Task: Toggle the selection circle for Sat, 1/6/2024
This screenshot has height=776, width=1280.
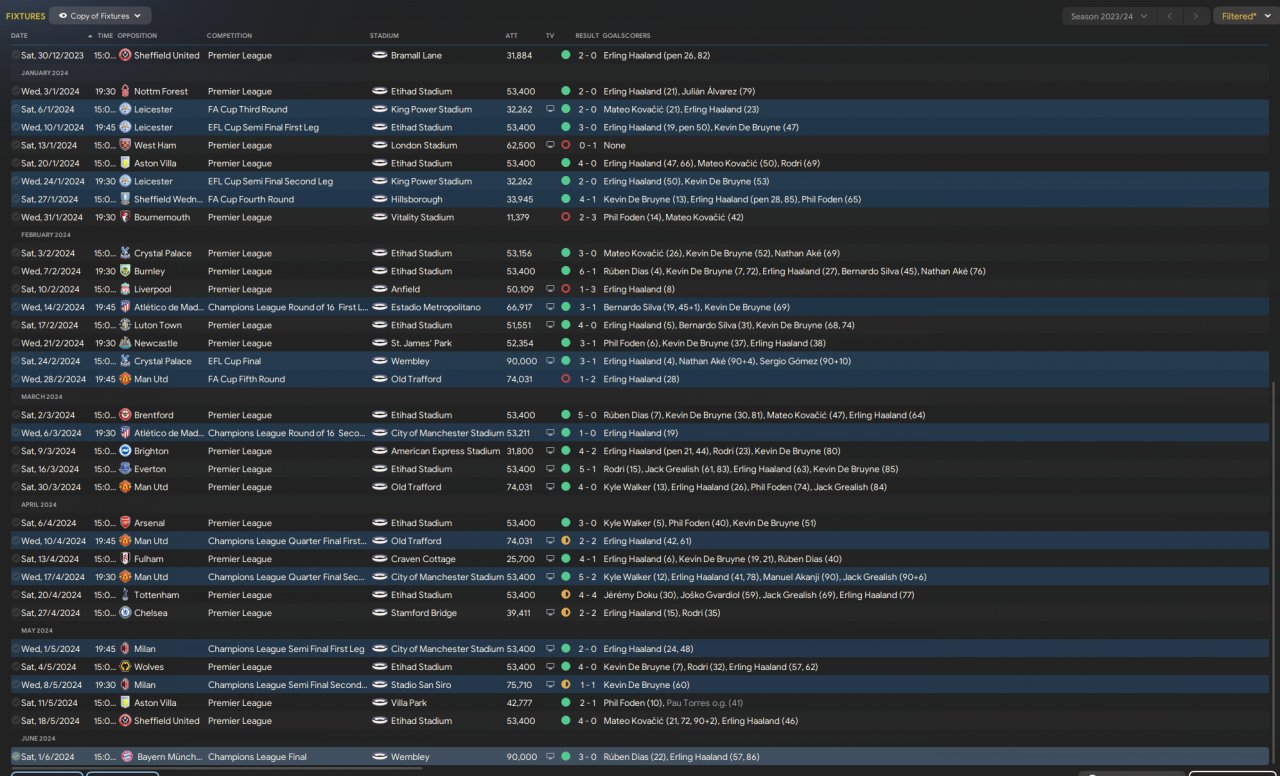Action: click(16, 757)
